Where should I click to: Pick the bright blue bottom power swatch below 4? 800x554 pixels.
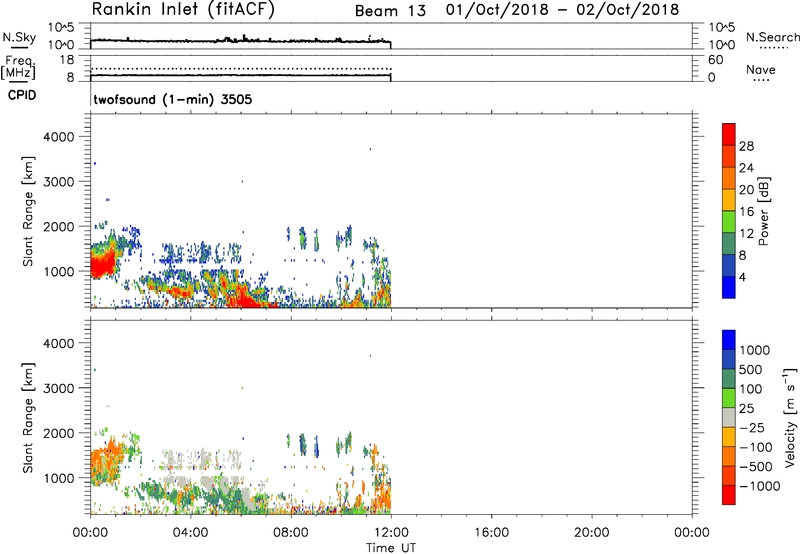point(729,287)
